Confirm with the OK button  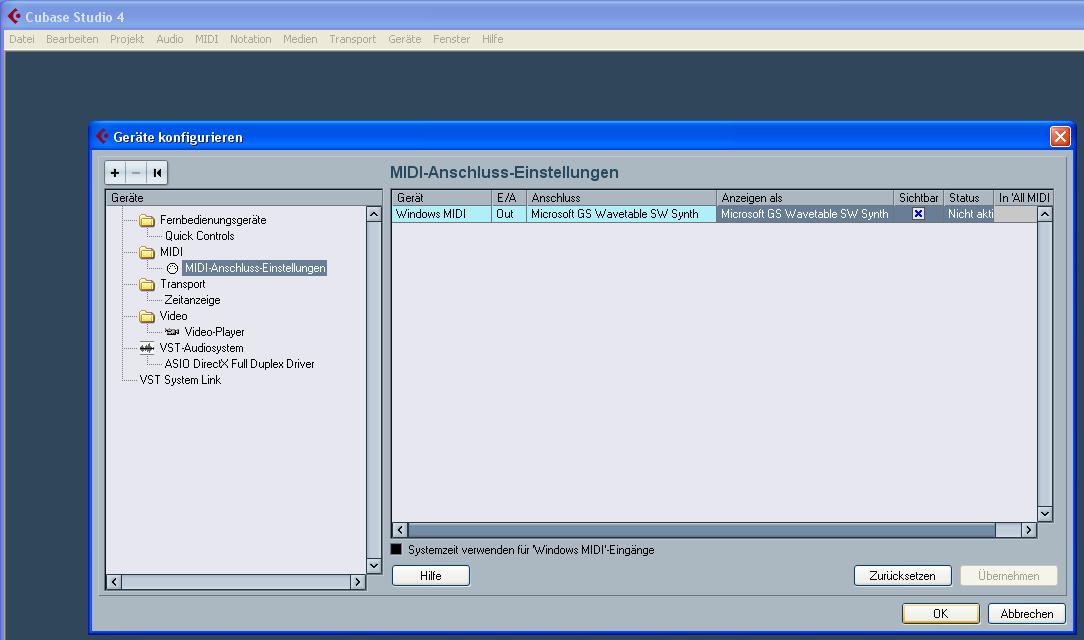(940, 614)
